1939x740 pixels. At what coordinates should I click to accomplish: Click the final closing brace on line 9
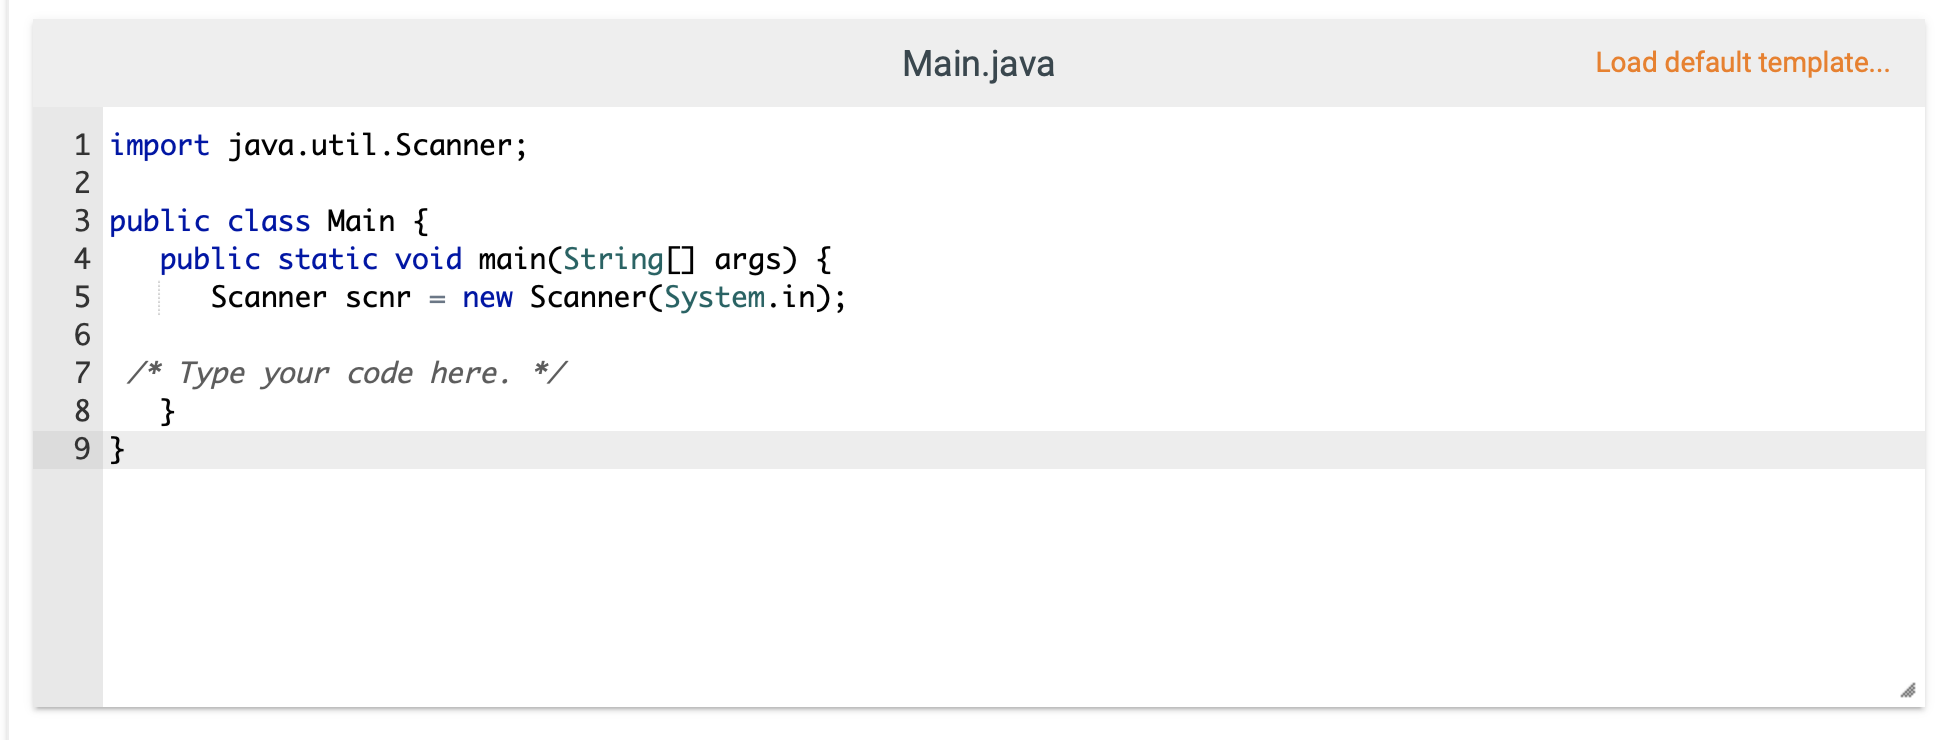(x=114, y=449)
